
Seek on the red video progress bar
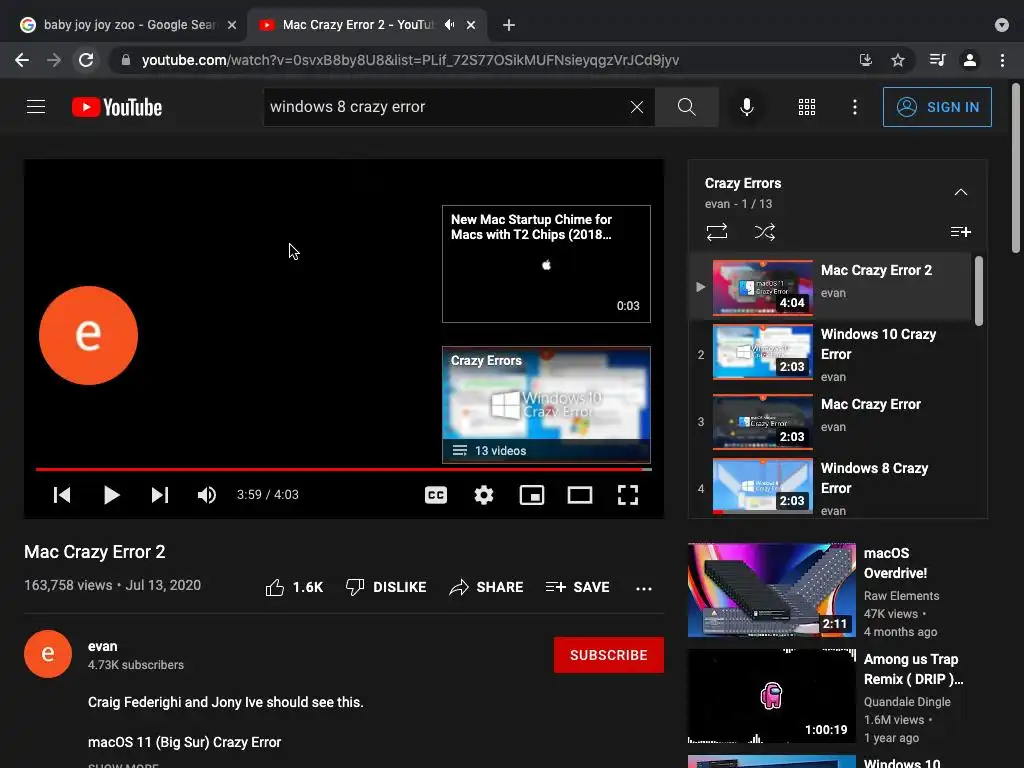[344, 469]
